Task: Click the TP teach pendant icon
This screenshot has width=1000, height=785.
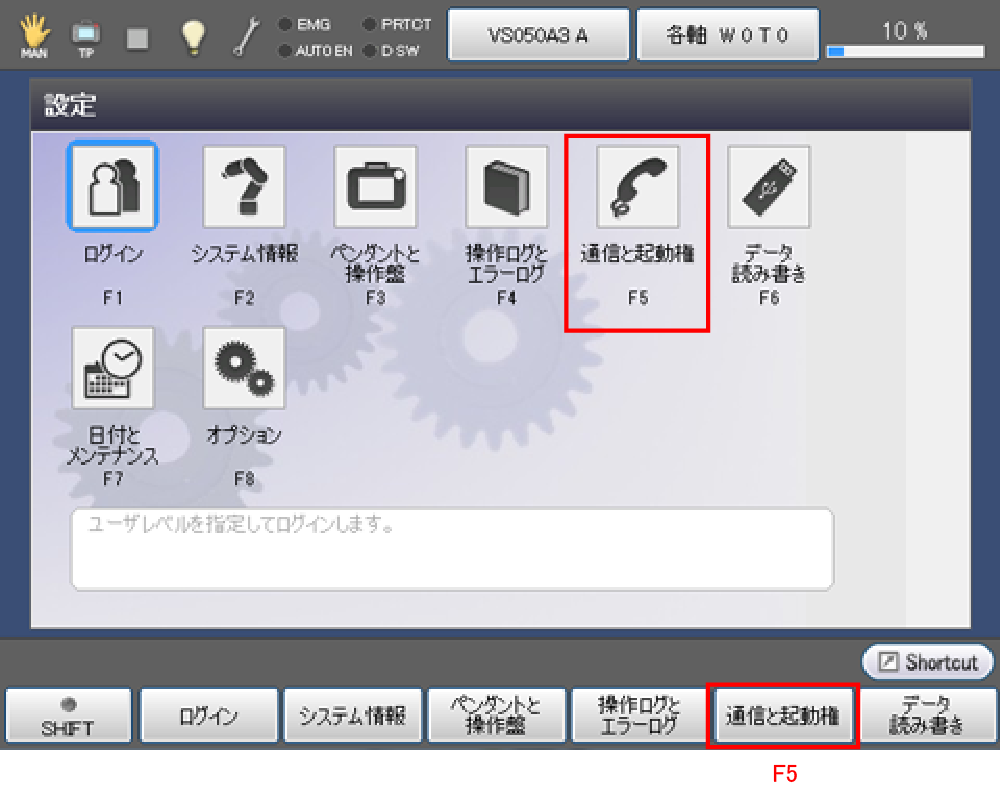Action: pyautogui.click(x=85, y=36)
